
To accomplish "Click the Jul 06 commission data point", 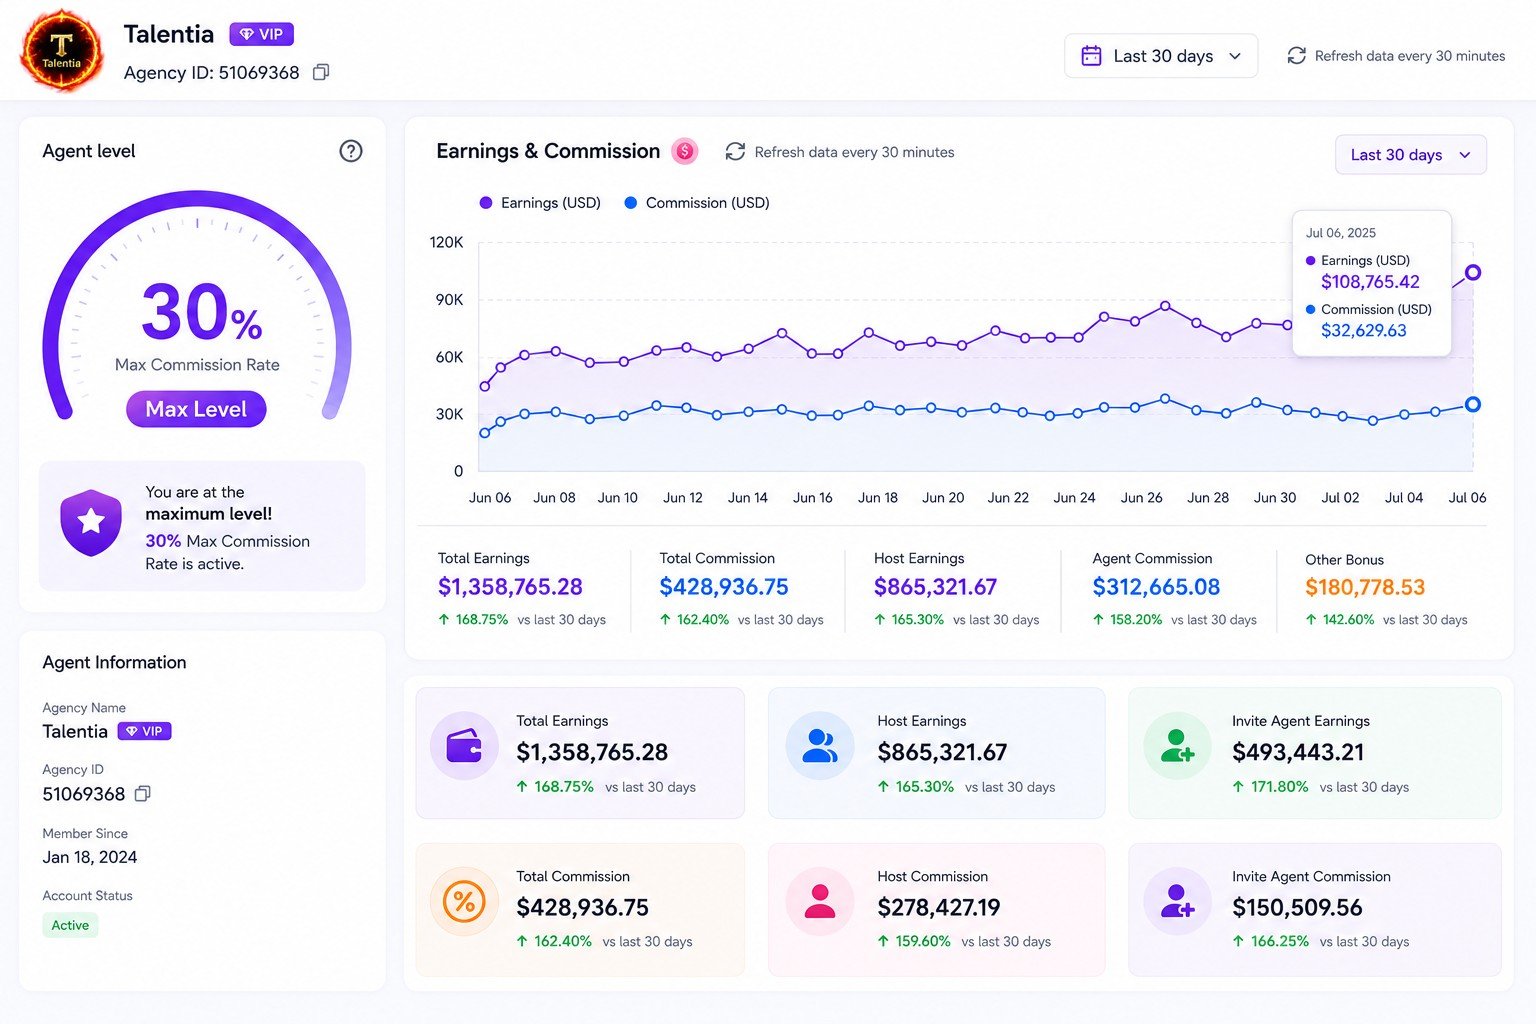I will point(1473,404).
